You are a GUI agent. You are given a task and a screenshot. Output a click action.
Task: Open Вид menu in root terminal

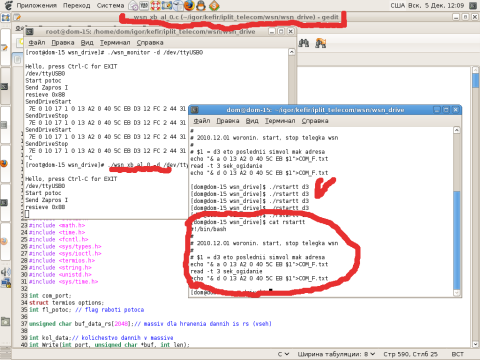87,43
